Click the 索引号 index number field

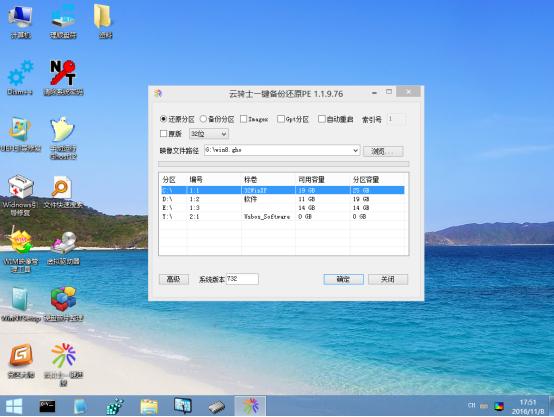pos(397,119)
